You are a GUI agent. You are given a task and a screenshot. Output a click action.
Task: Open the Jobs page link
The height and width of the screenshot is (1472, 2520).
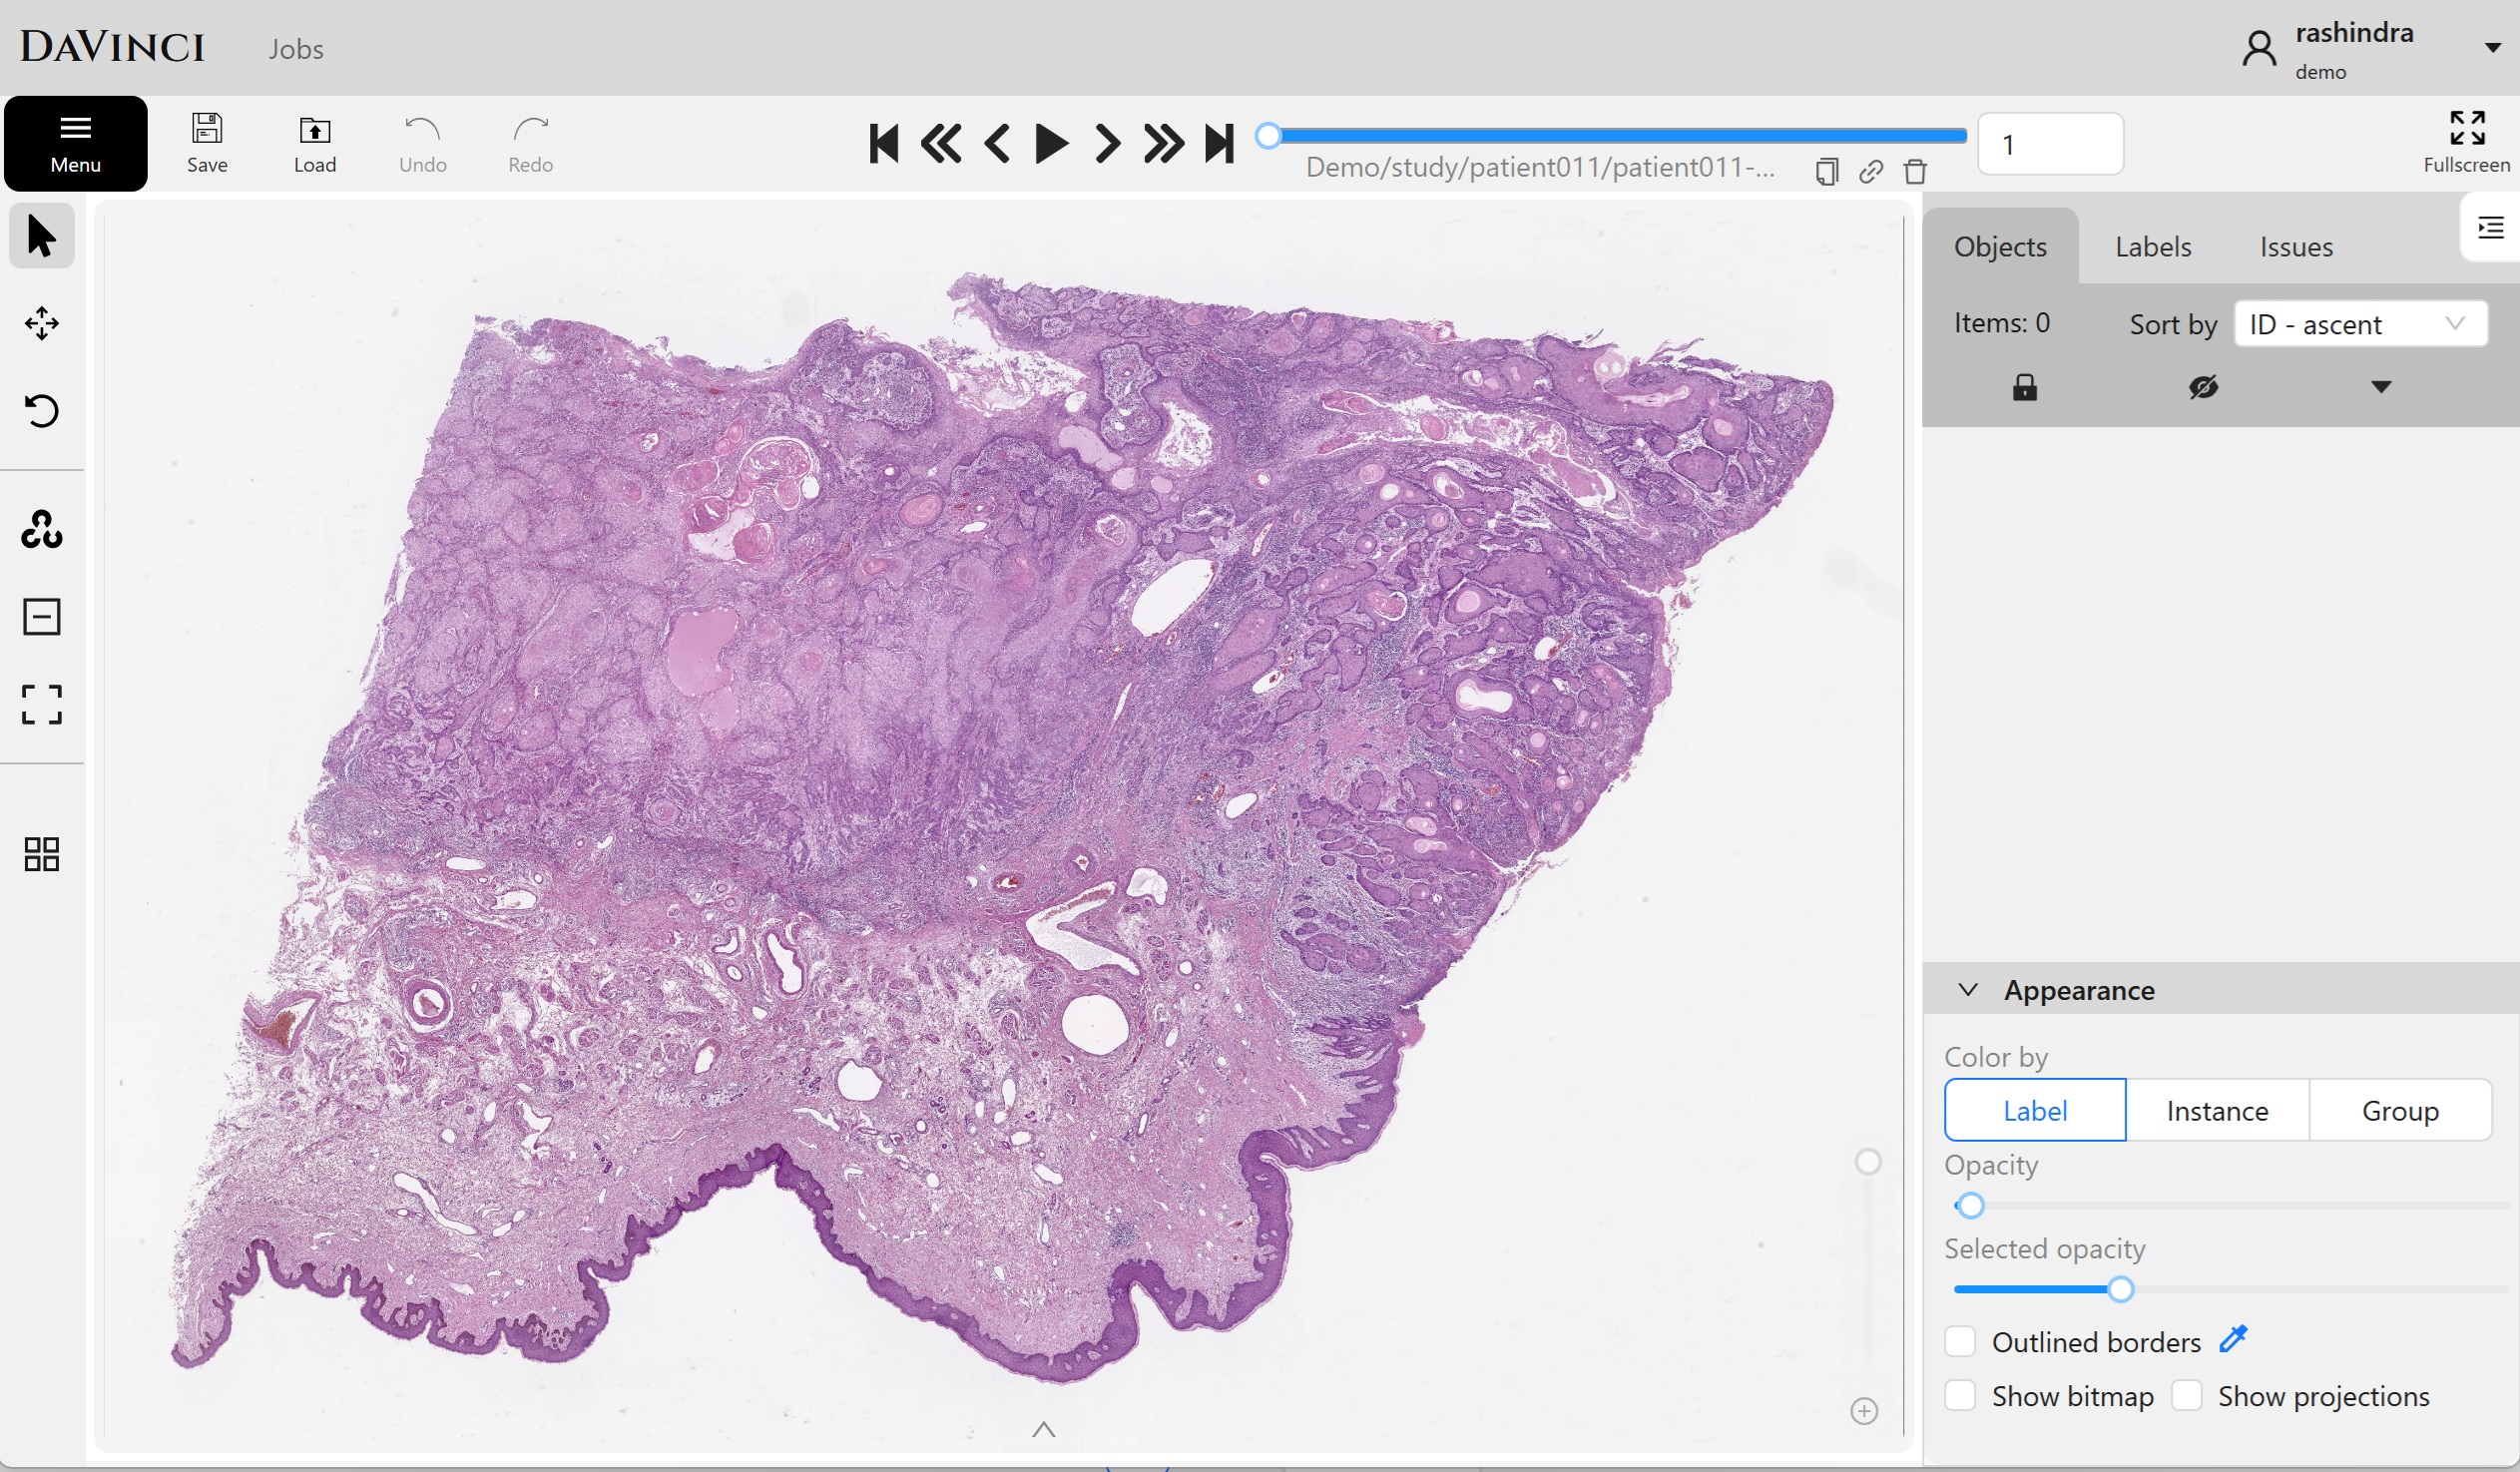point(295,49)
